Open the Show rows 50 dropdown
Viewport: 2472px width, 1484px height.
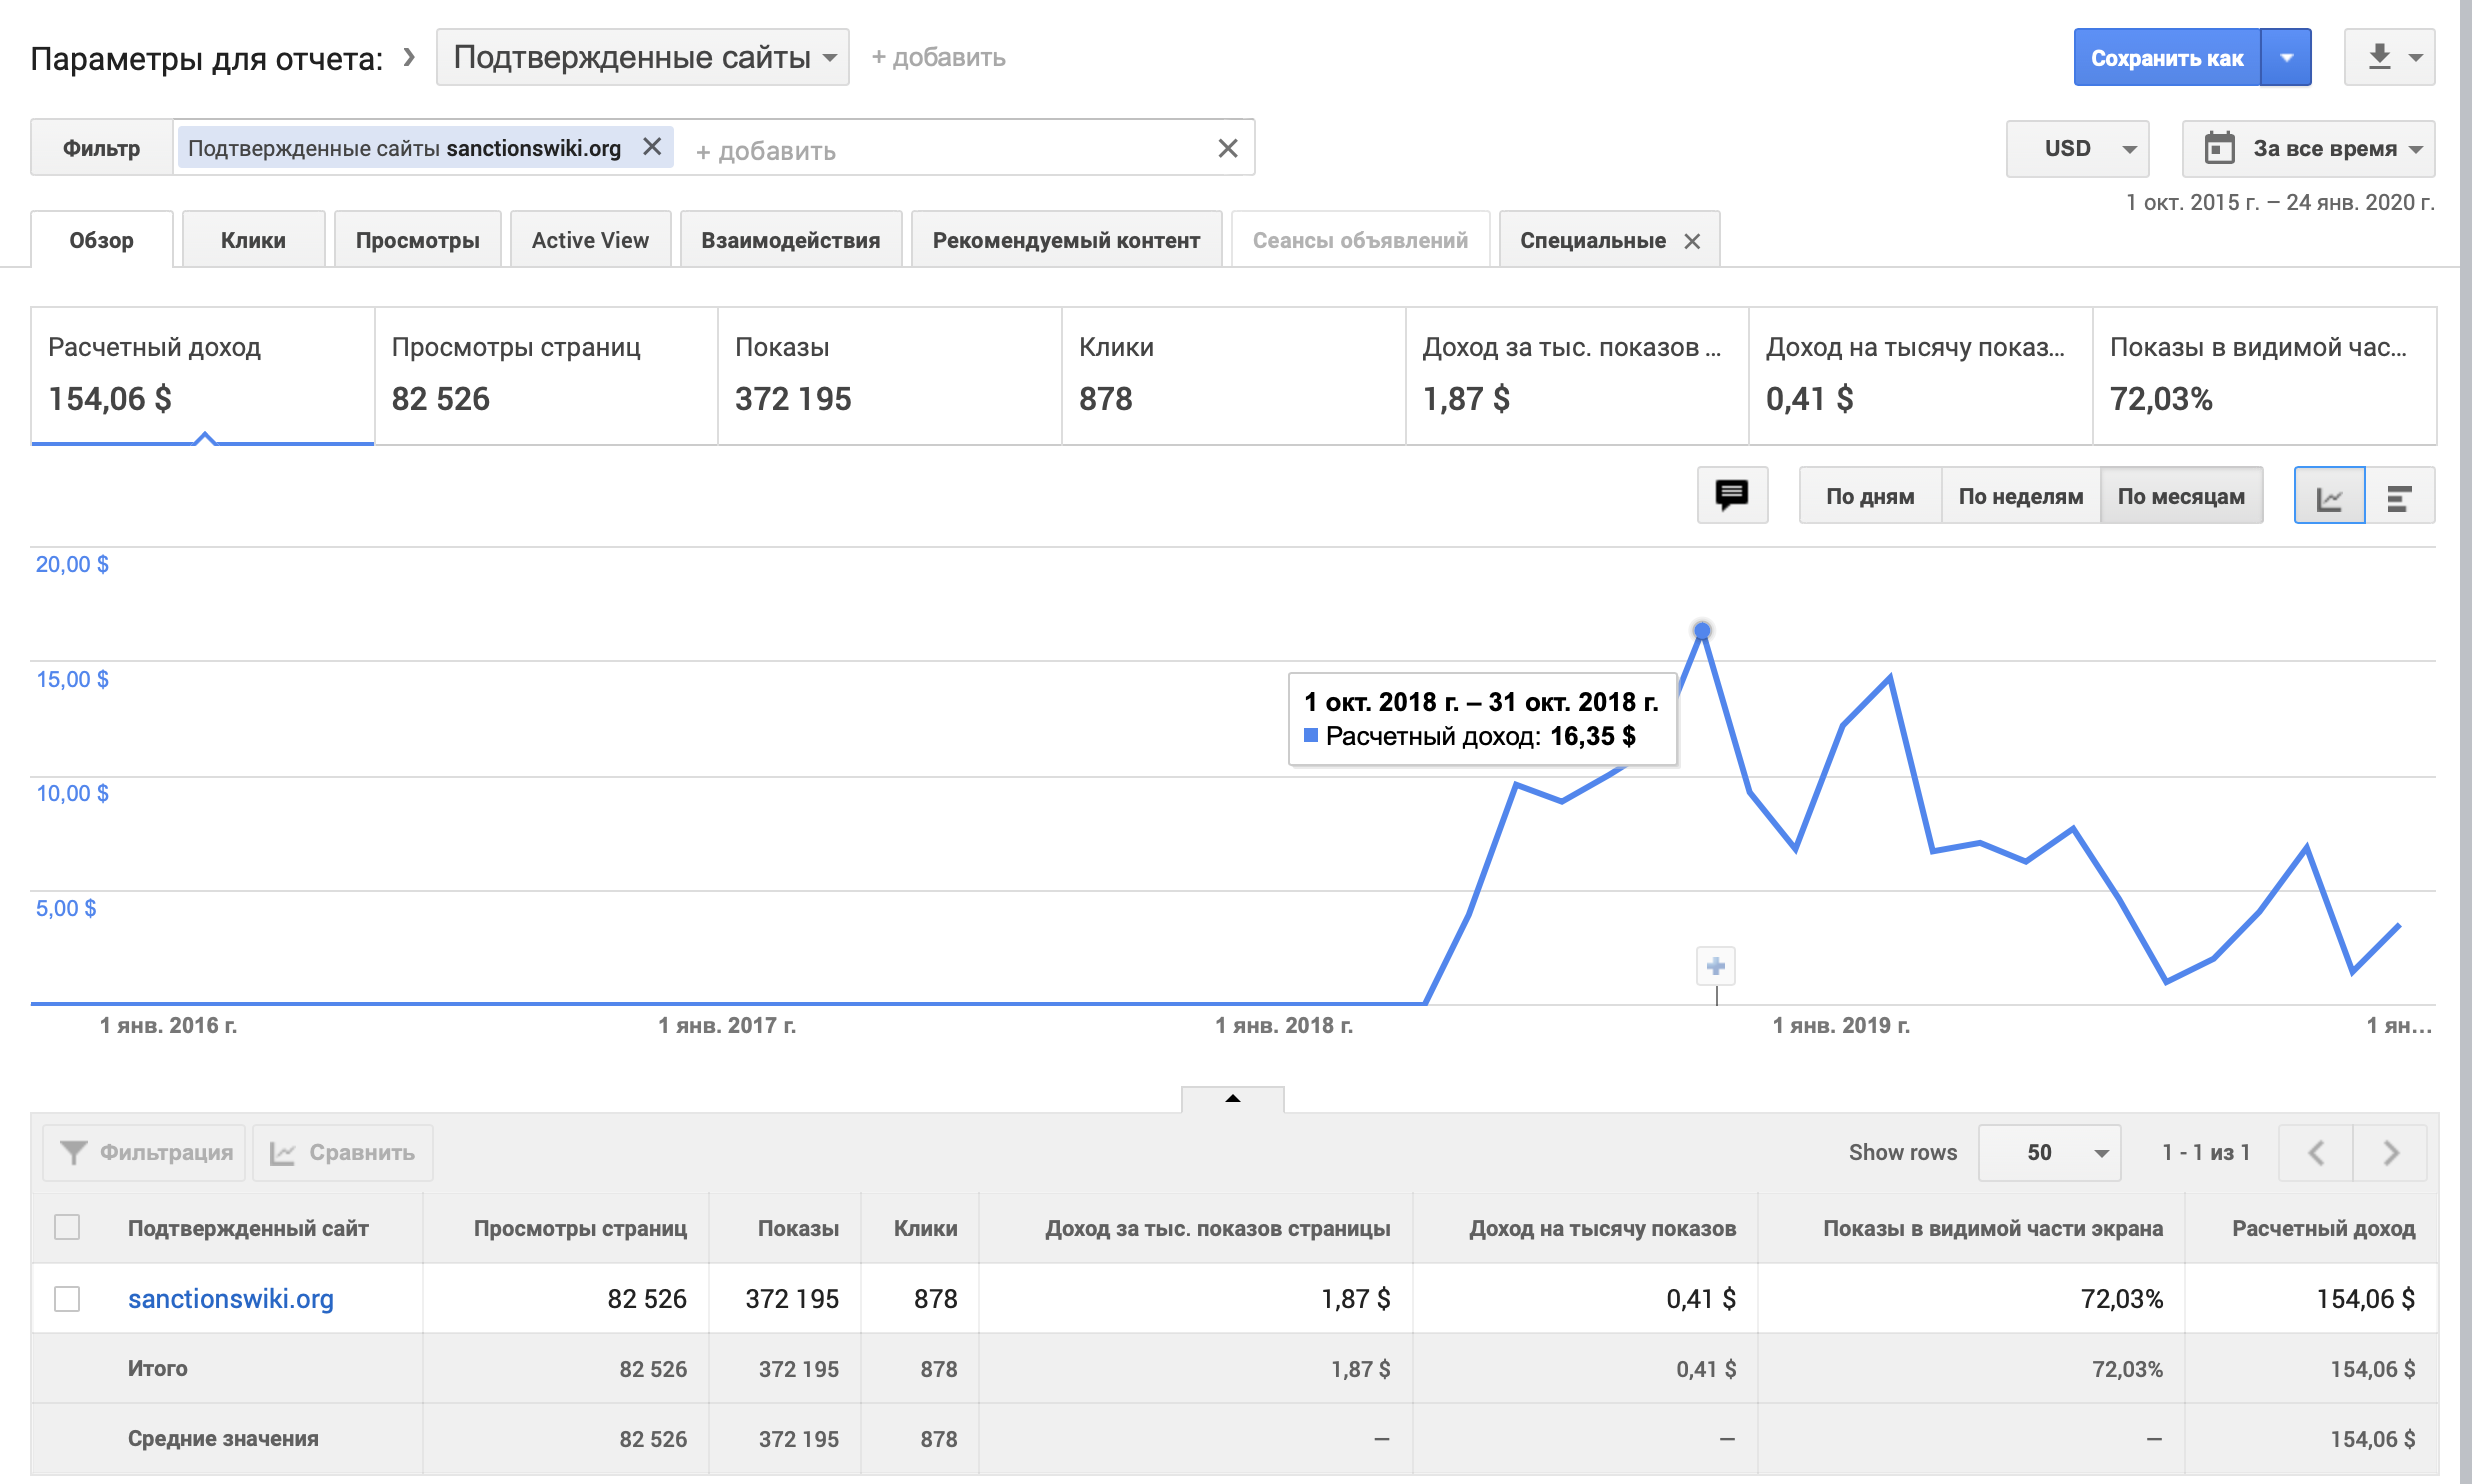(2049, 1152)
